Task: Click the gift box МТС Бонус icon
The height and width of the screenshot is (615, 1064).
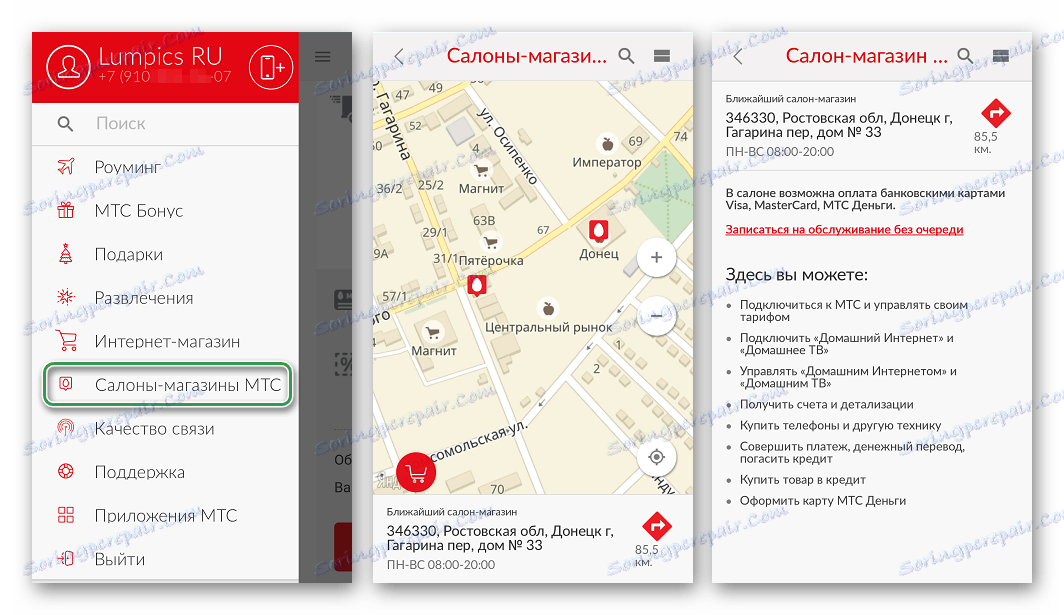Action: [66, 210]
